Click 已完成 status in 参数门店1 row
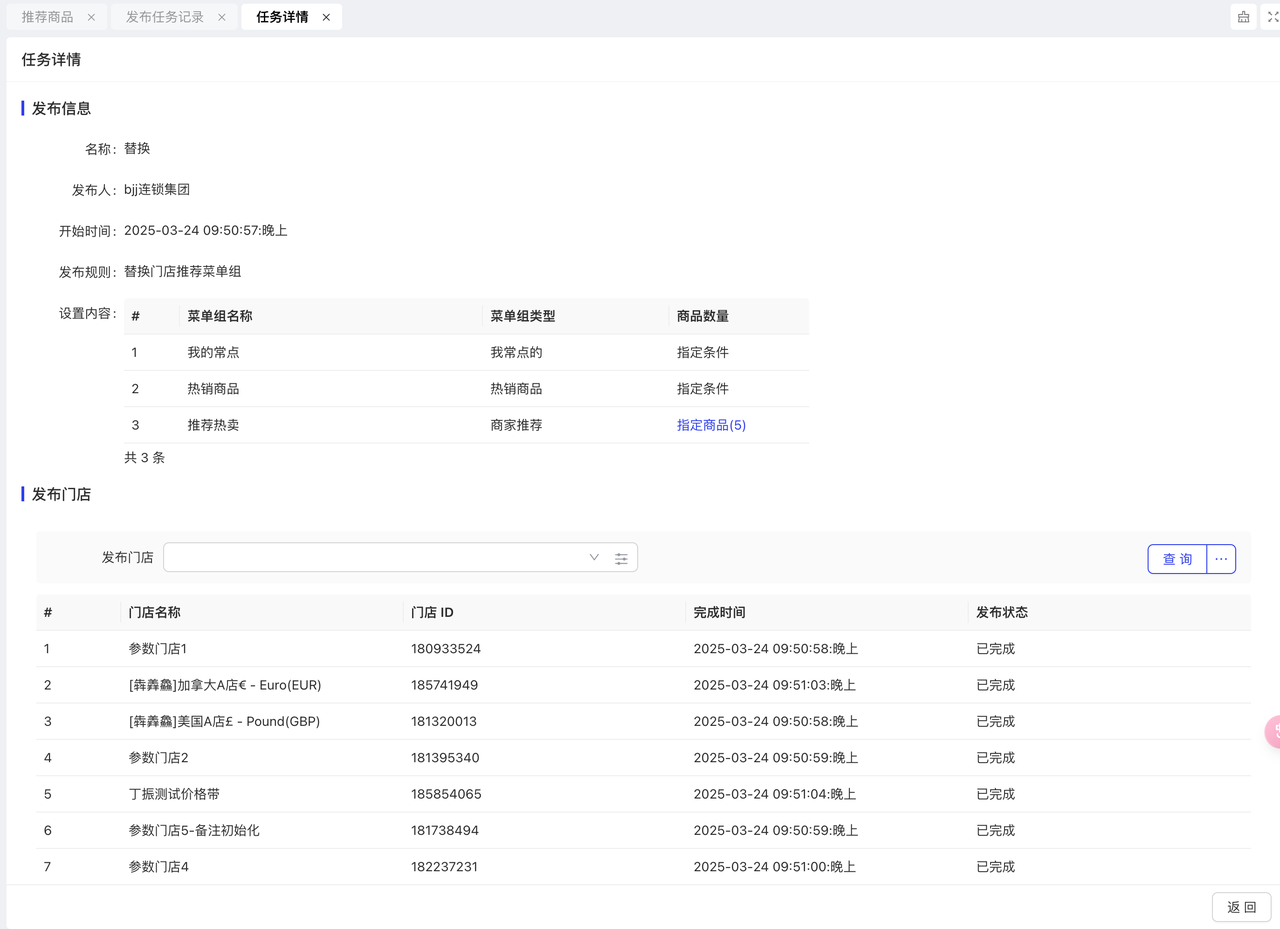This screenshot has width=1280, height=929. tap(996, 649)
